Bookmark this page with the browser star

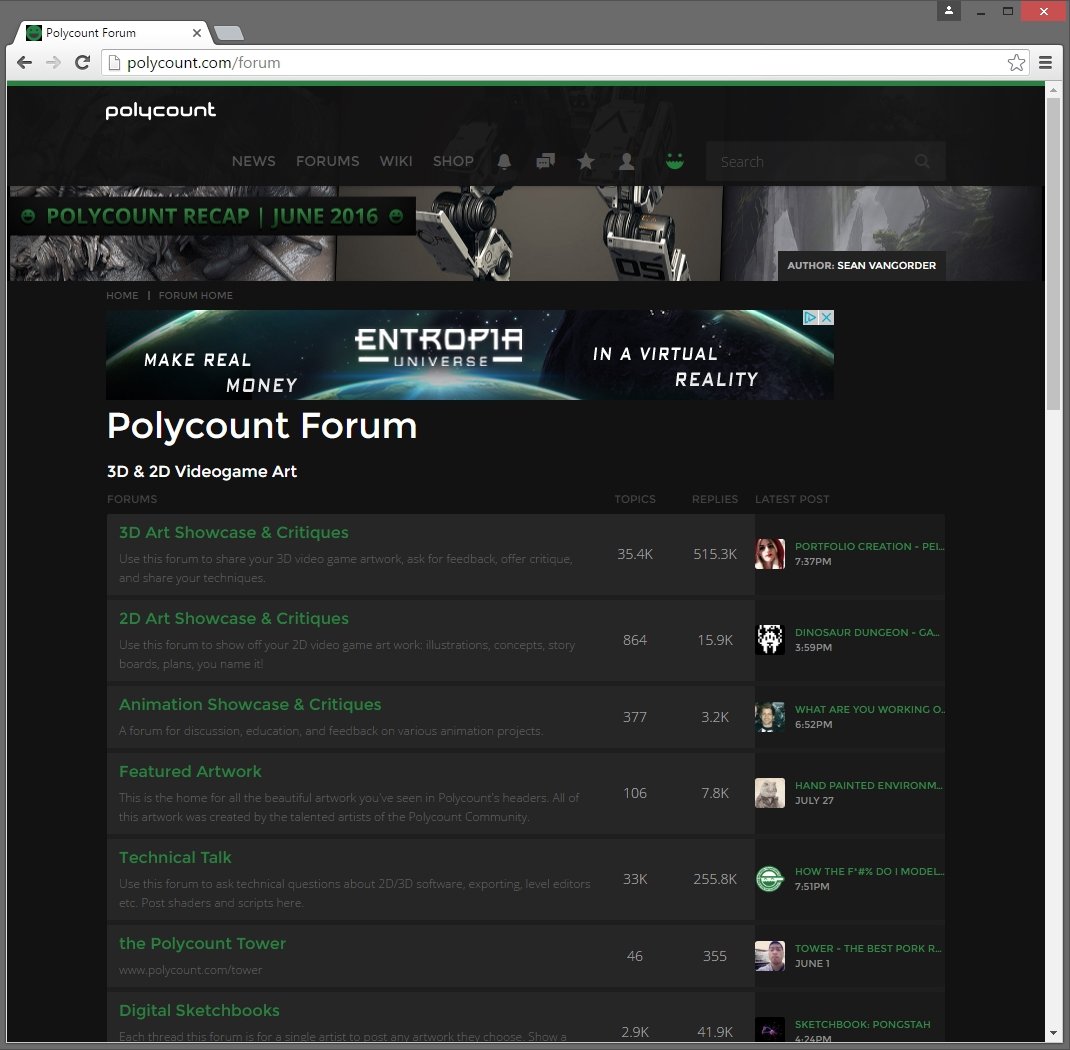coord(1016,63)
